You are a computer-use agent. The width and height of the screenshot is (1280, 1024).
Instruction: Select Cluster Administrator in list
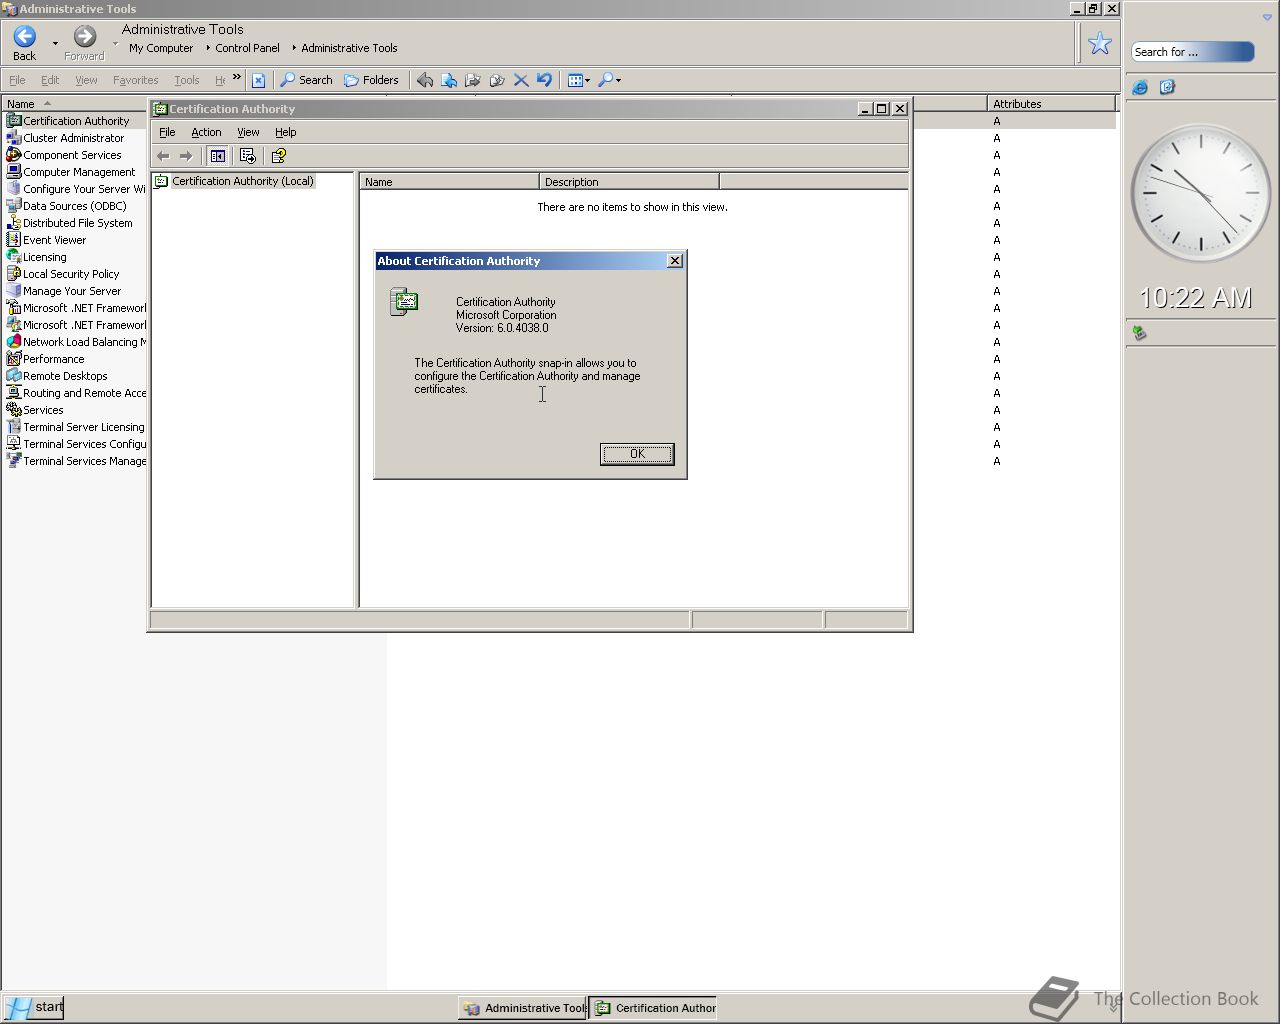[x=73, y=138]
